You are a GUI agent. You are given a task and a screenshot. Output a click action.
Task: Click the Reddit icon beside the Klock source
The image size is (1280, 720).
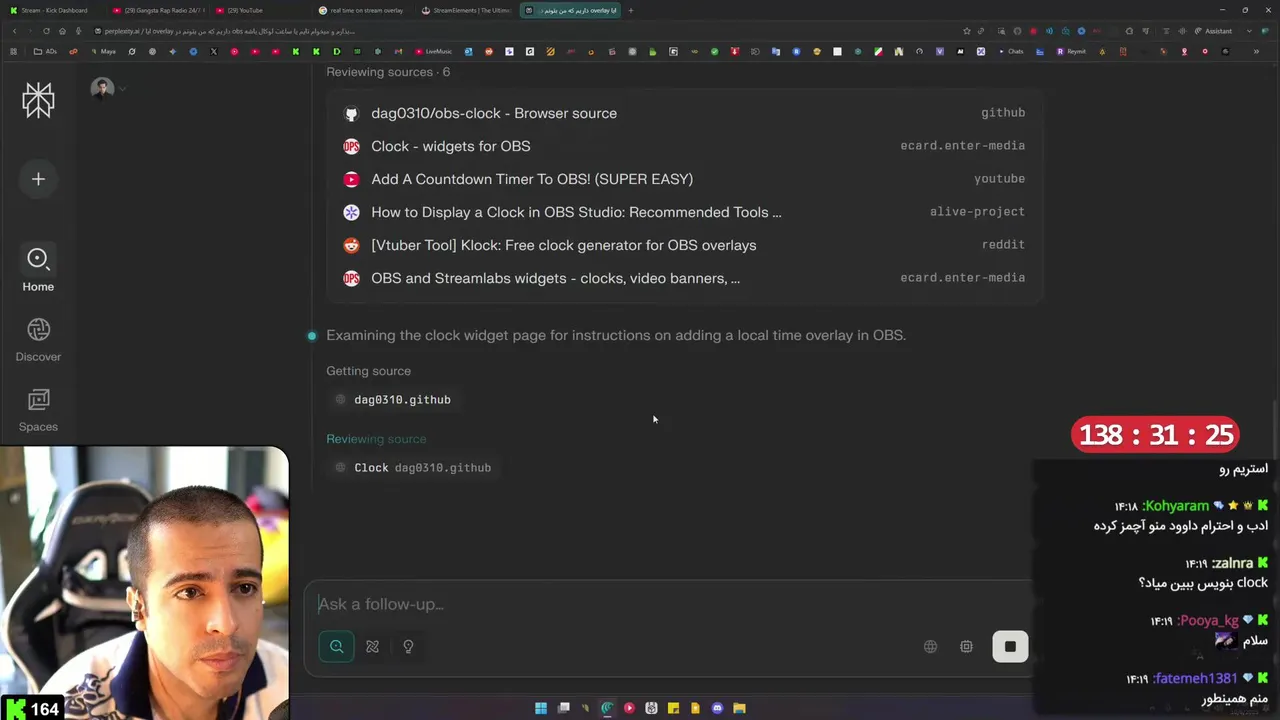click(x=351, y=246)
